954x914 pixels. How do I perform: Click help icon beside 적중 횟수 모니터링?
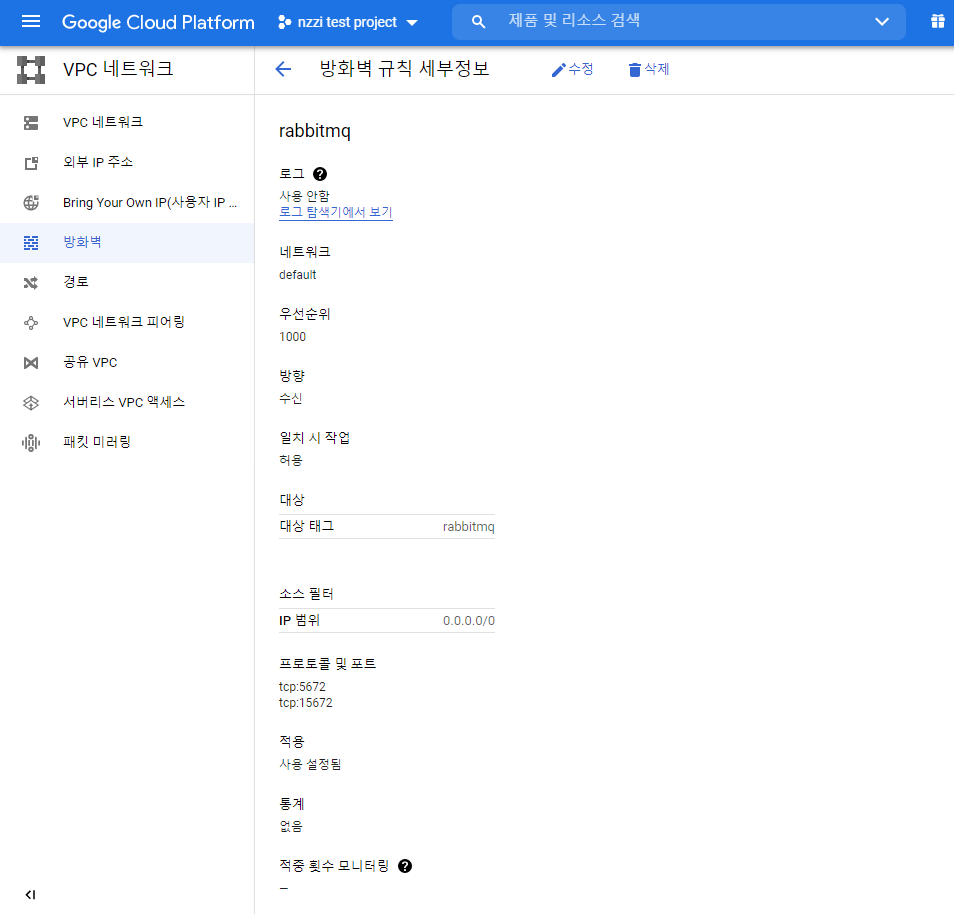pos(405,866)
